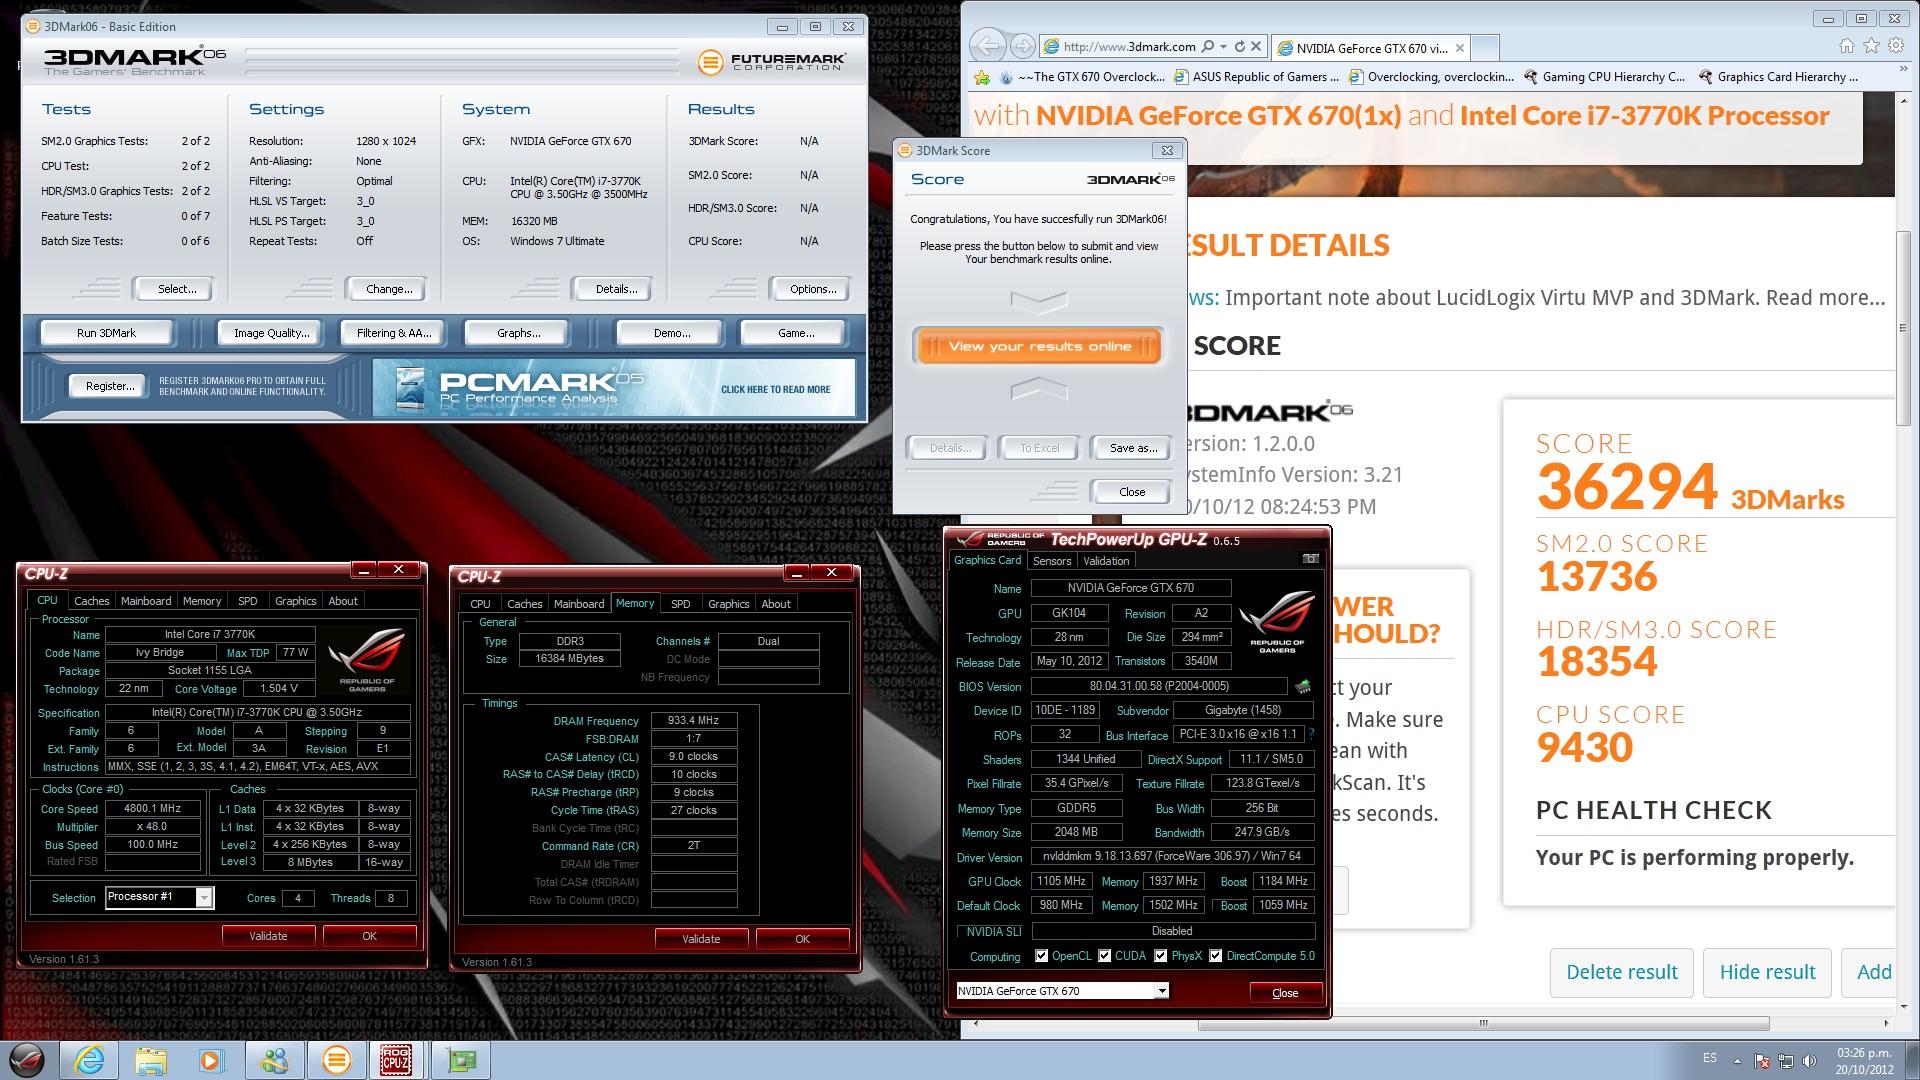Open Internet Explorer favorites star
This screenshot has width=1920, height=1080.
click(1871, 46)
